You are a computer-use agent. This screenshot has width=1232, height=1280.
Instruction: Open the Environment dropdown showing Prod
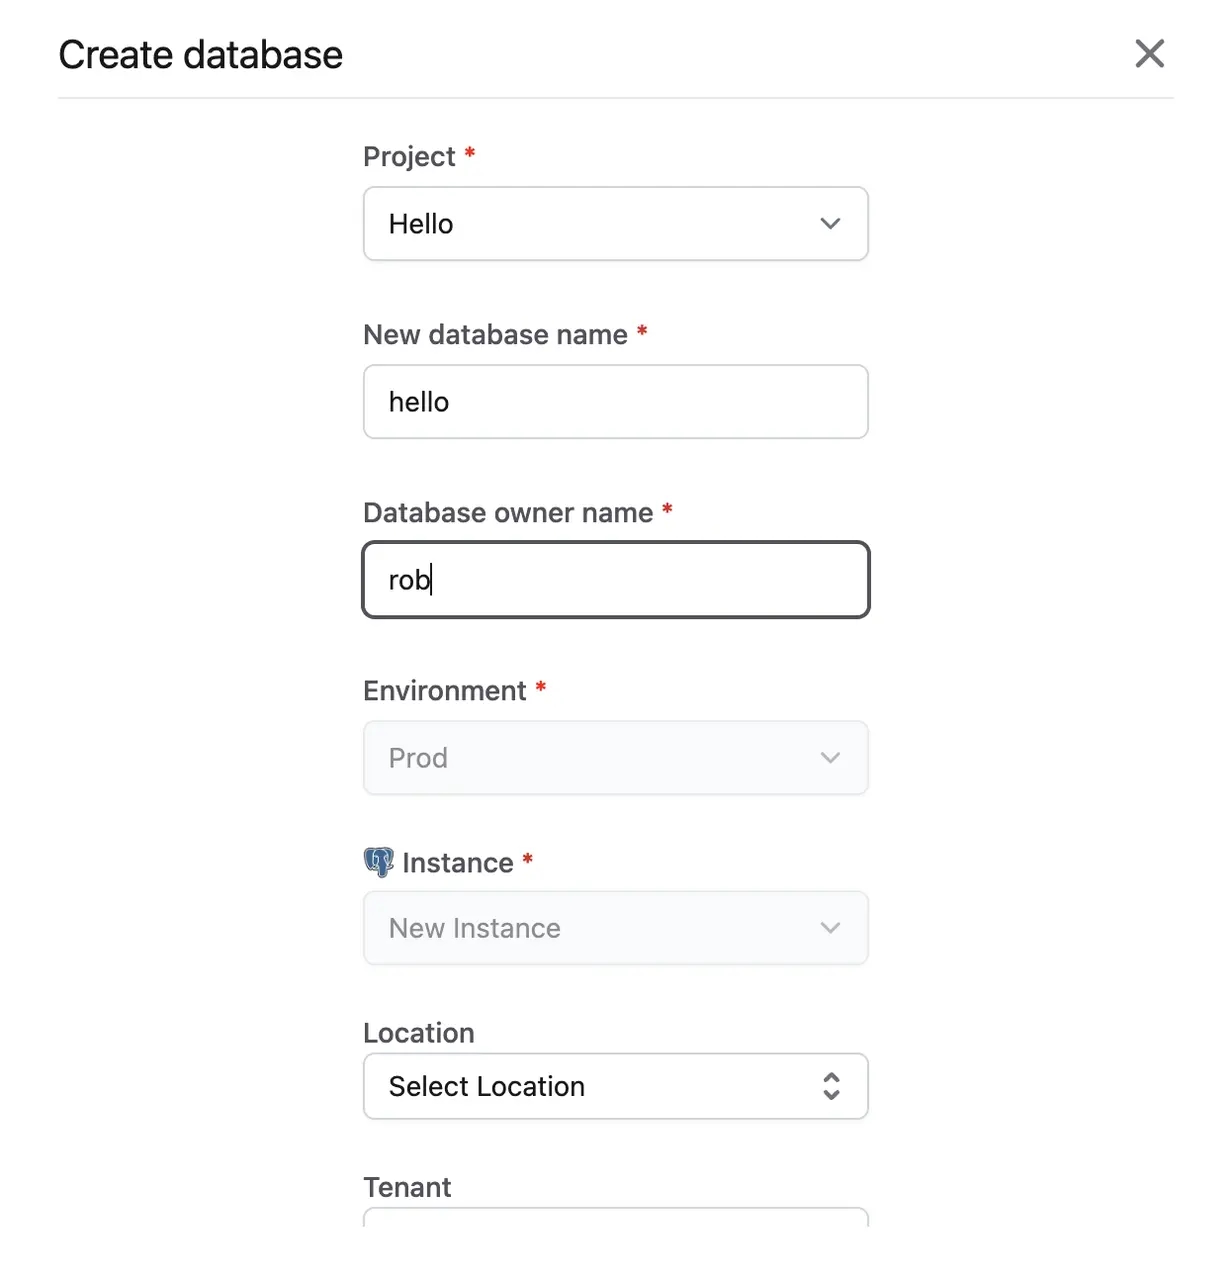point(616,758)
